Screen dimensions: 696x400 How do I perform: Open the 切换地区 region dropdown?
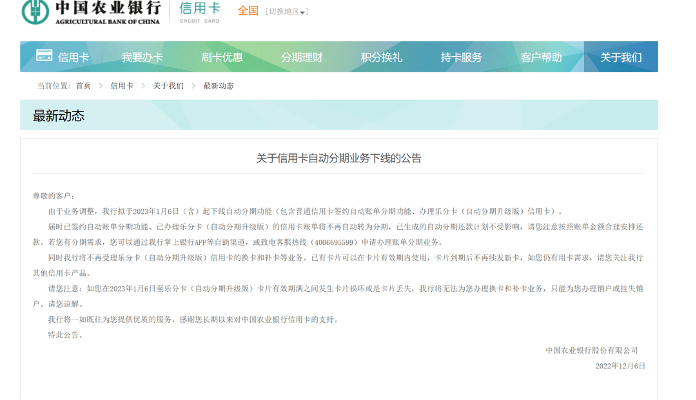pos(287,12)
